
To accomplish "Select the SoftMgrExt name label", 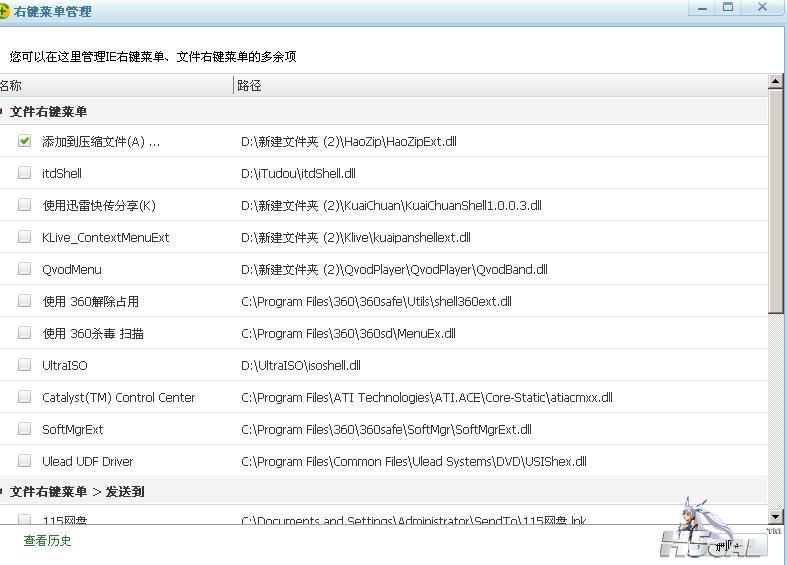I will coord(73,430).
